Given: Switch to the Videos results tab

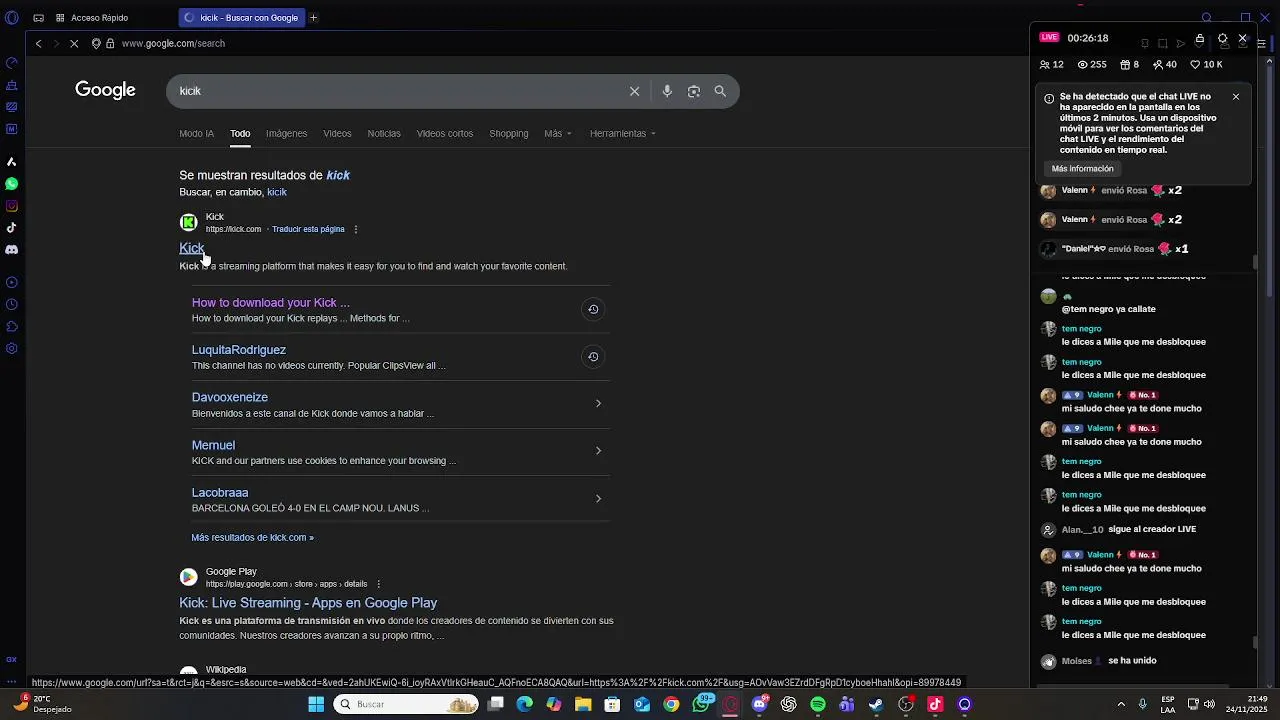Looking at the screenshot, I should coord(337,134).
